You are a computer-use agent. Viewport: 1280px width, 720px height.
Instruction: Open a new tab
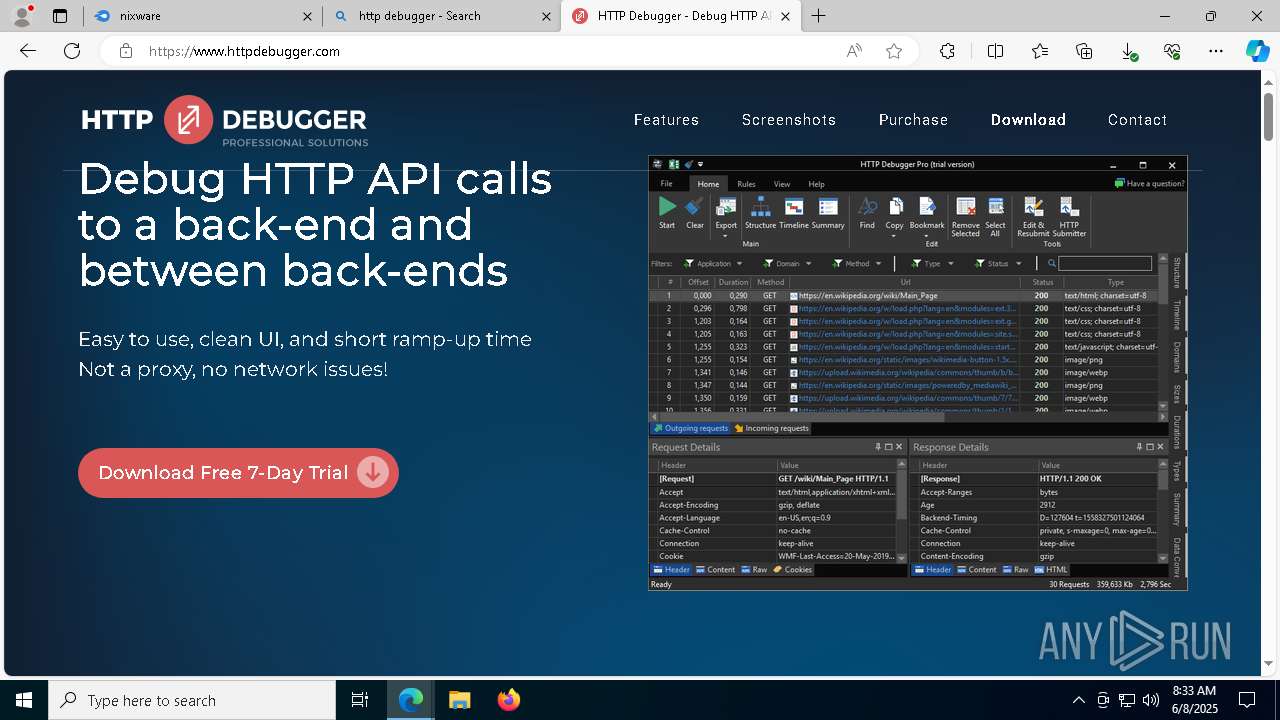click(x=819, y=16)
